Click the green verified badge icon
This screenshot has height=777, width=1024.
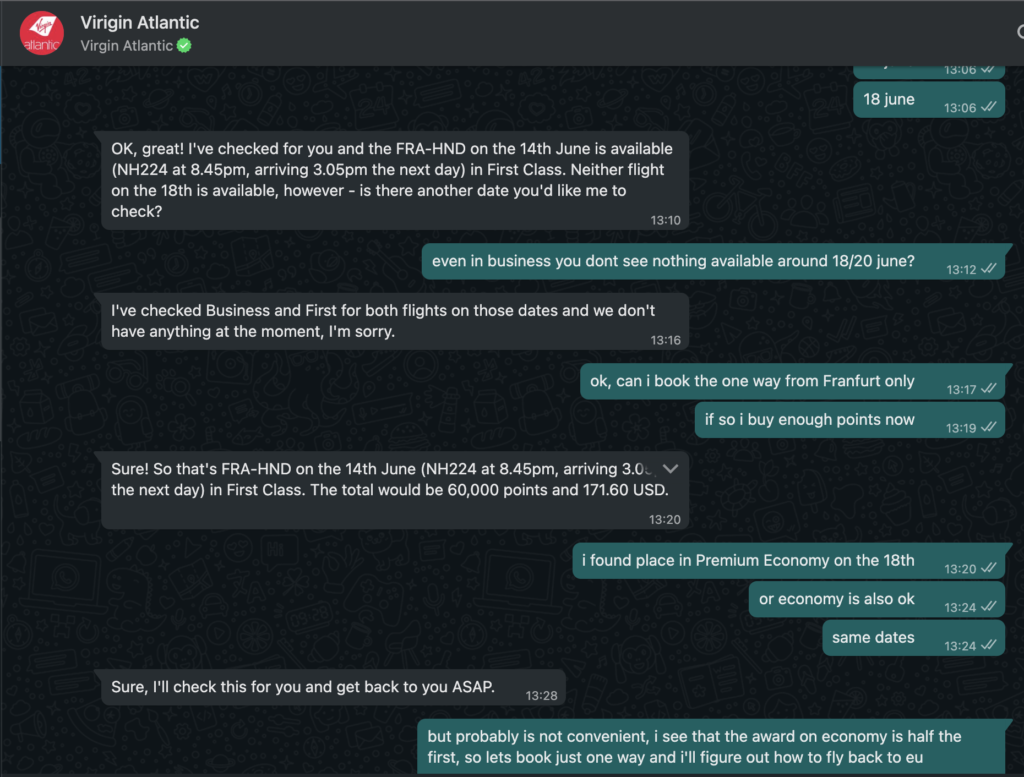click(x=184, y=46)
